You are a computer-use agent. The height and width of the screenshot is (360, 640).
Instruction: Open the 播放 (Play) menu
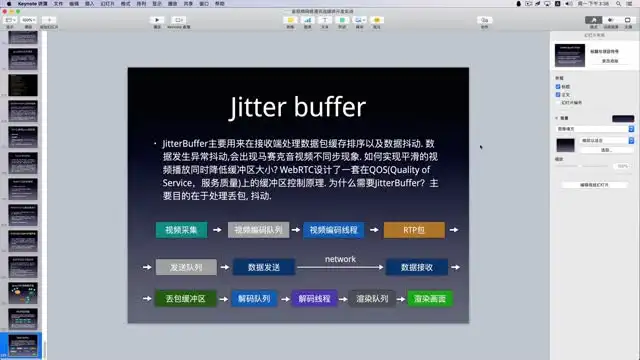coord(173,3)
